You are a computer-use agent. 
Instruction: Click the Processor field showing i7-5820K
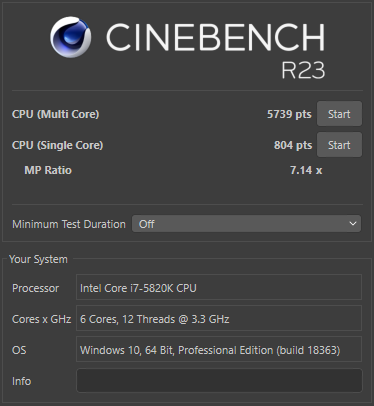point(219,287)
